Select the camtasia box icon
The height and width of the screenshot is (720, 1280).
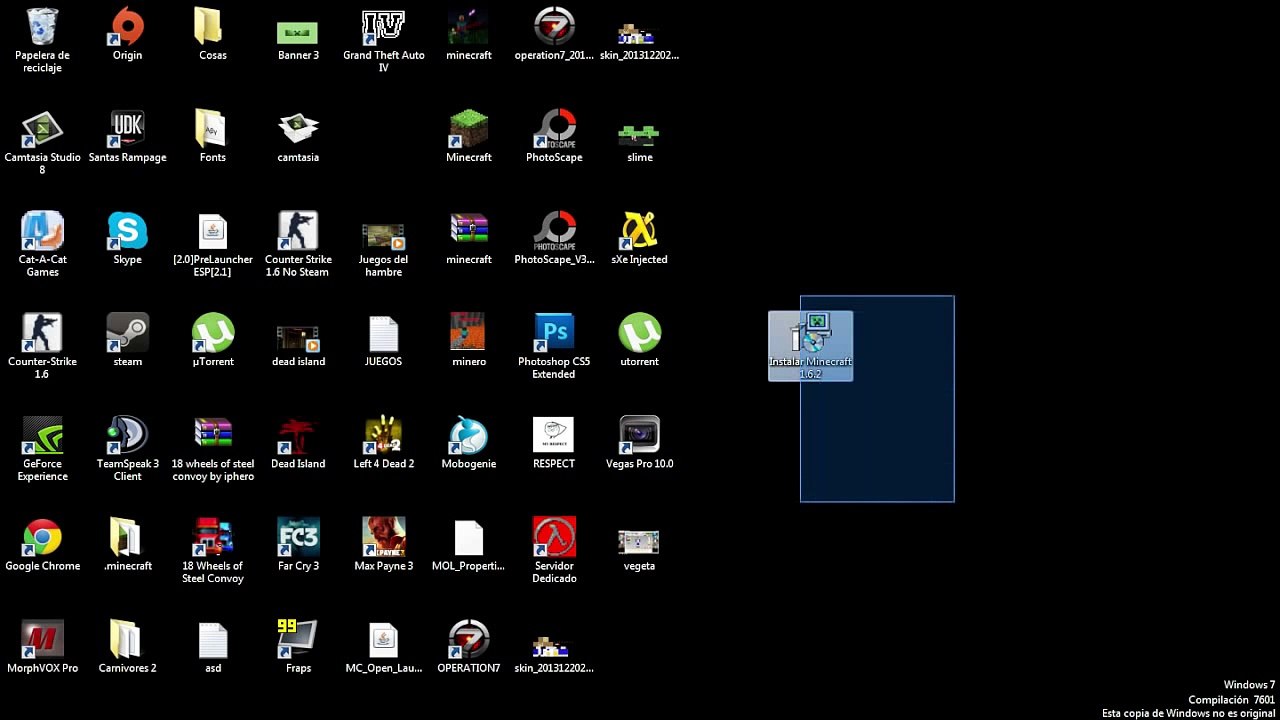(x=298, y=137)
